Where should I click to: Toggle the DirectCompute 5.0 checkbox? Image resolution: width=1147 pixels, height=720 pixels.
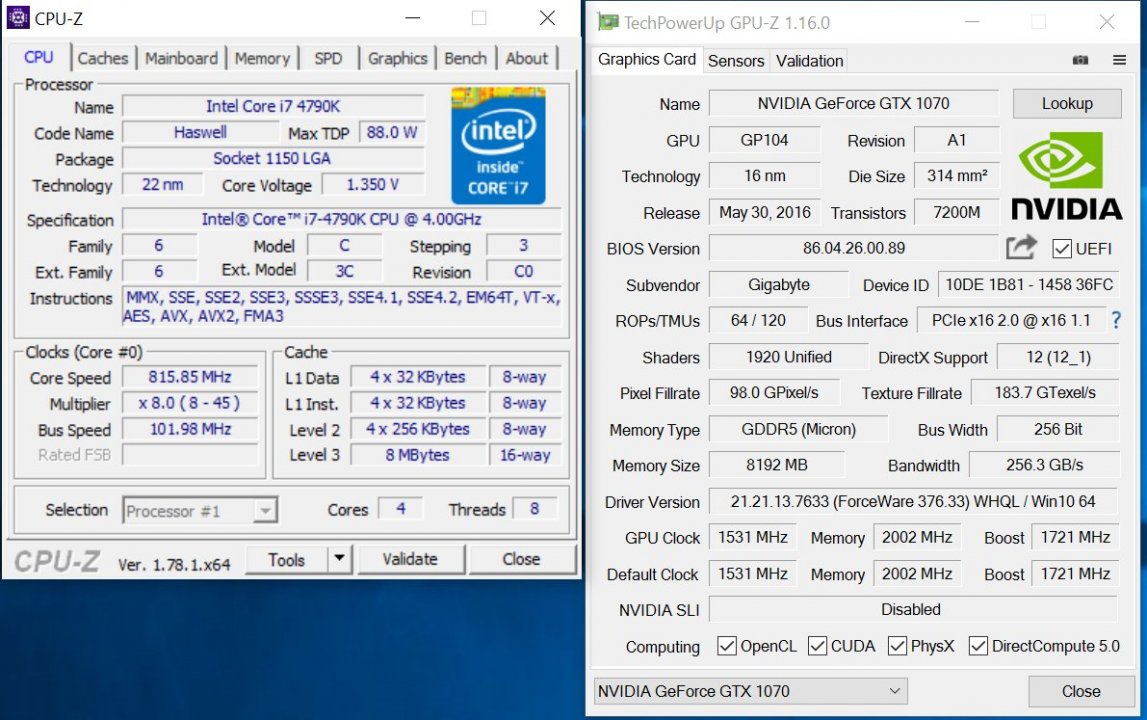(978, 645)
